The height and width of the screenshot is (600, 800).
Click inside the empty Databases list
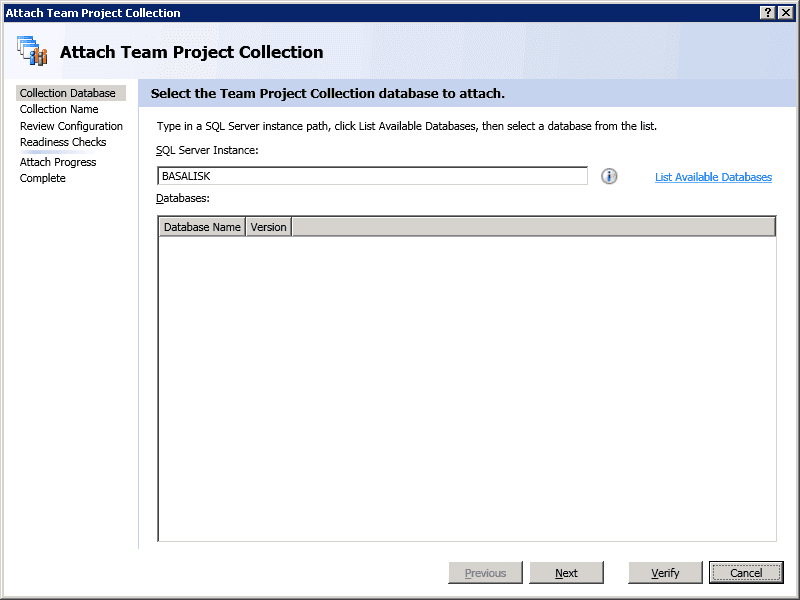tap(467, 388)
